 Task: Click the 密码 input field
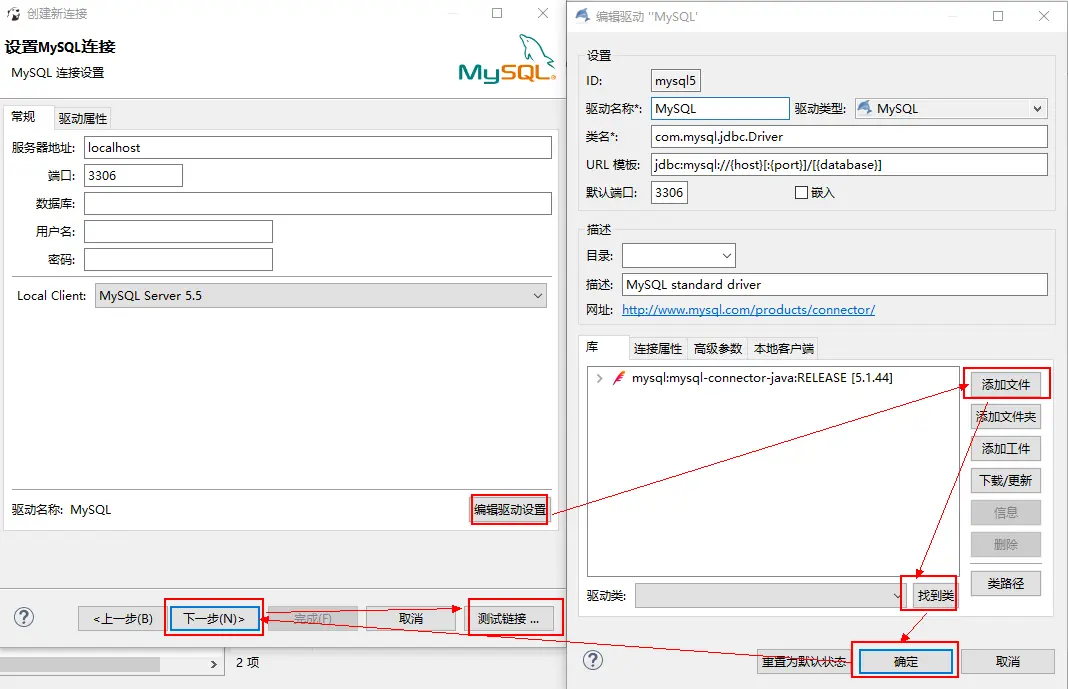178,259
